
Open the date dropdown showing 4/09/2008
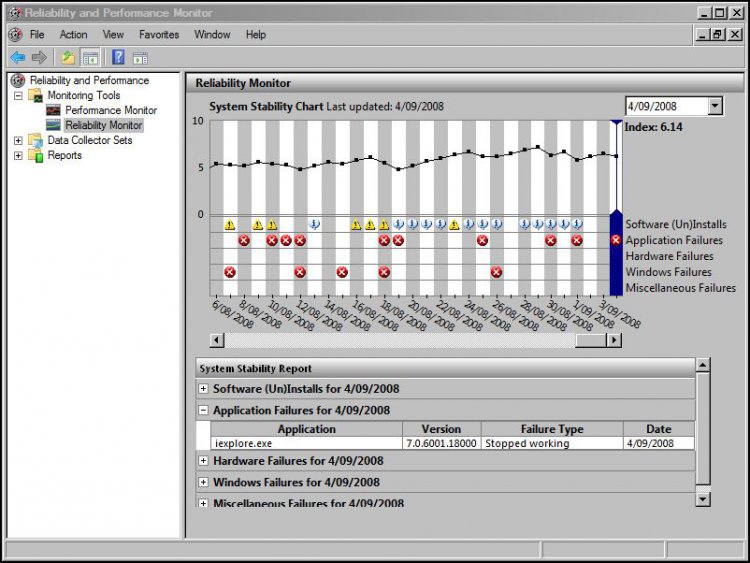[x=715, y=106]
